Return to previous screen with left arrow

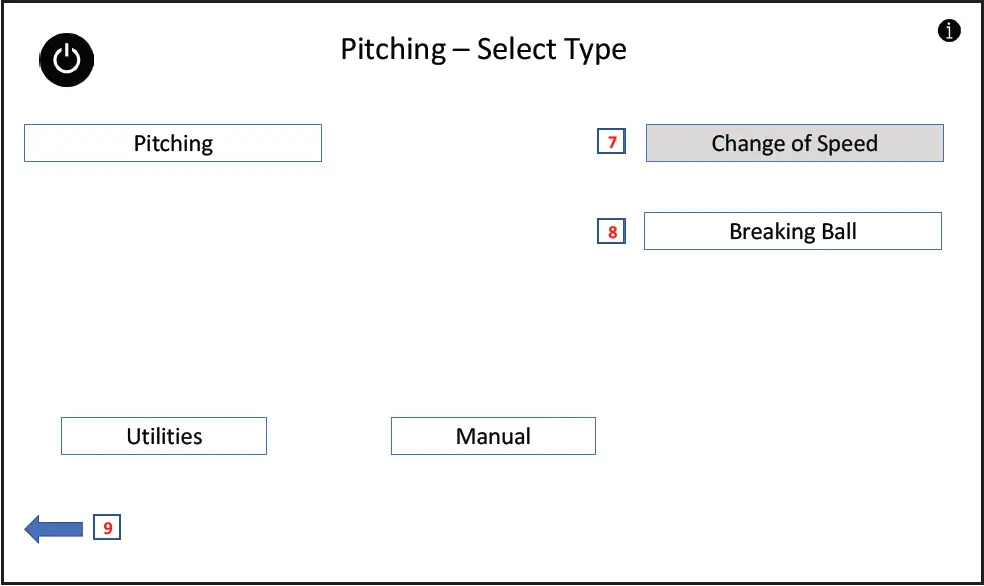[54, 527]
